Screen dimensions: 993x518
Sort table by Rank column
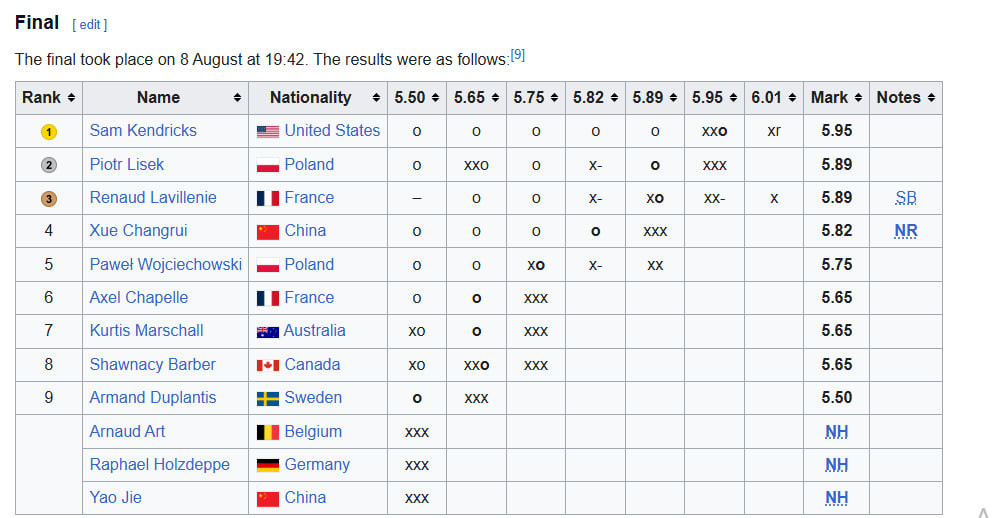(x=49, y=98)
